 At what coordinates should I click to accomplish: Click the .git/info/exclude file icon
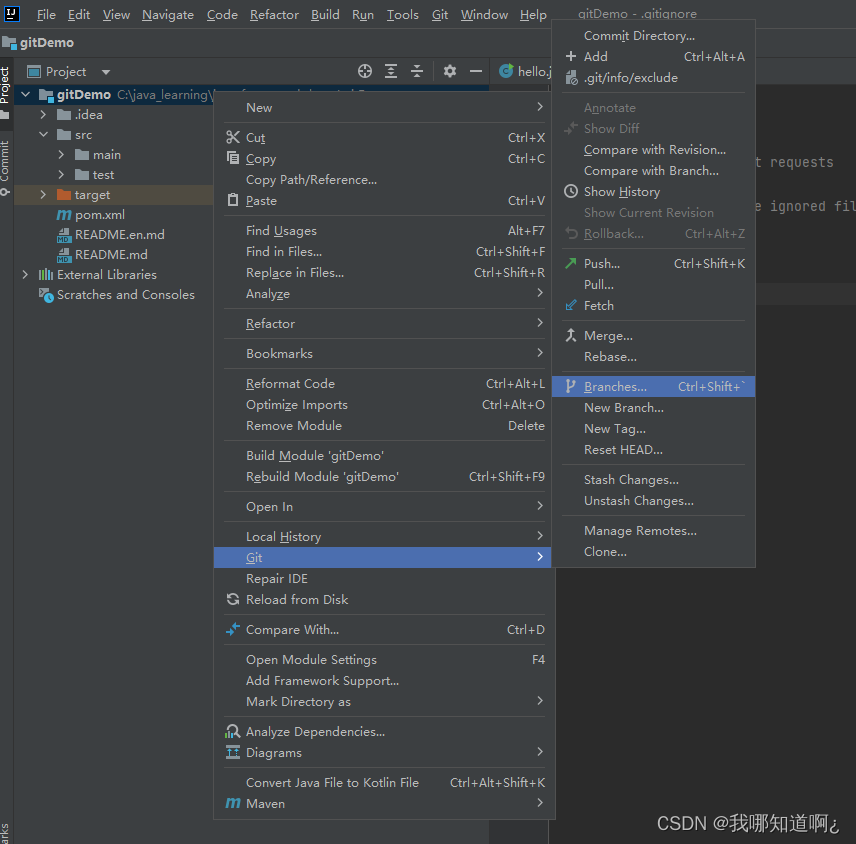click(x=571, y=78)
